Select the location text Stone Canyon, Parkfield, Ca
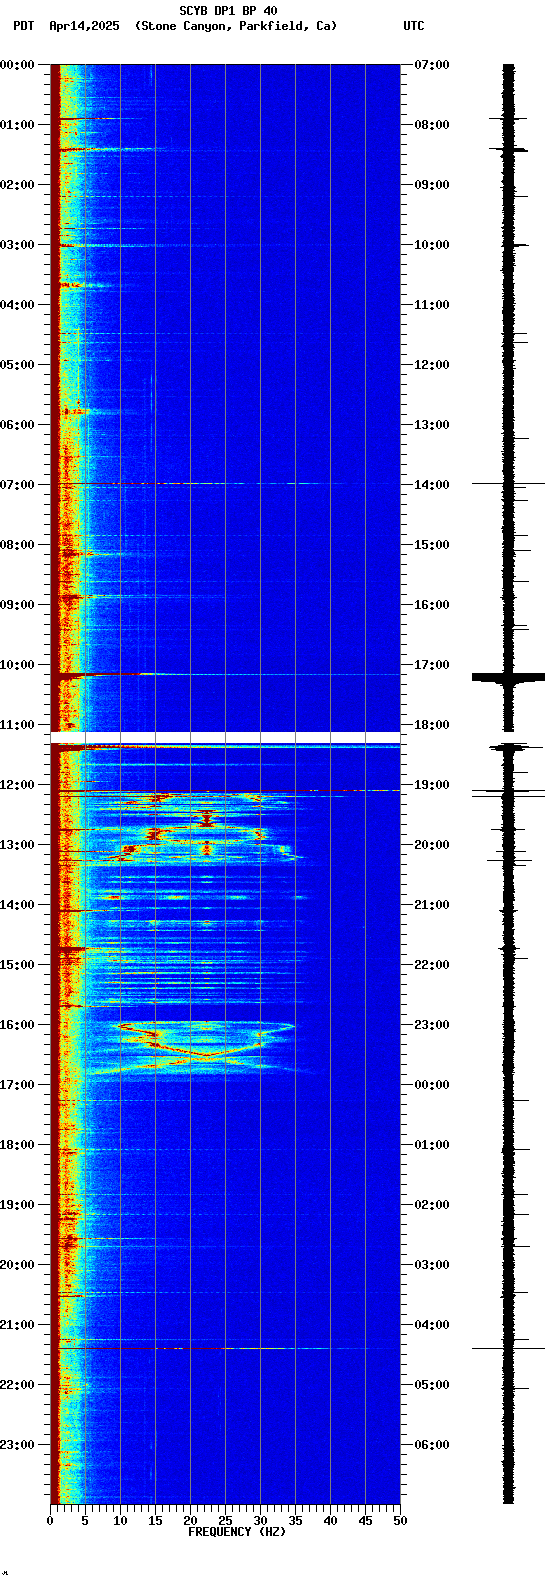The width and height of the screenshot is (552, 1584). click(236, 26)
